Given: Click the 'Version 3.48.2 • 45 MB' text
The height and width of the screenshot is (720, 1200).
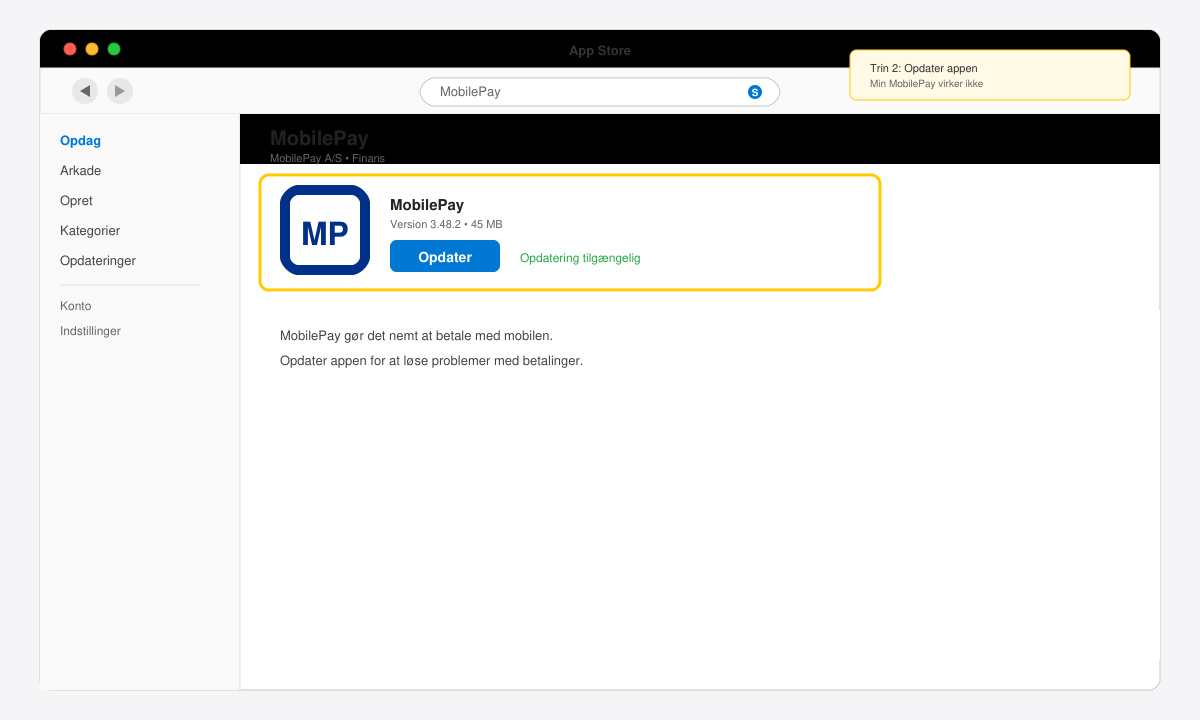Looking at the screenshot, I should coord(446,224).
